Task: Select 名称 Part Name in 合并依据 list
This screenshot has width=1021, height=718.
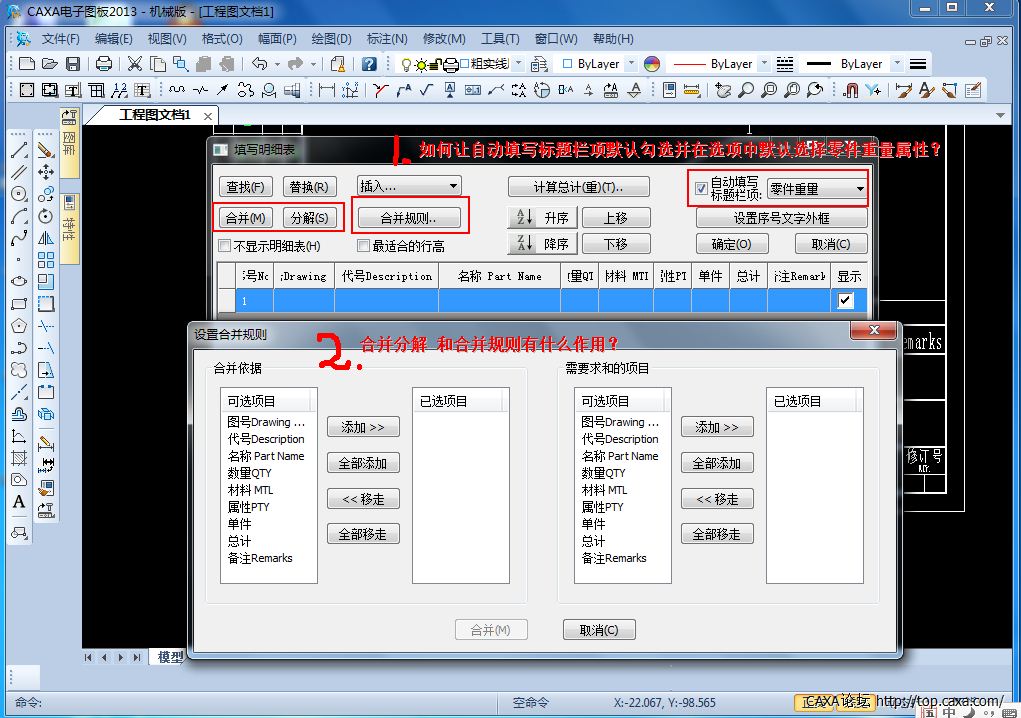Action: point(265,456)
